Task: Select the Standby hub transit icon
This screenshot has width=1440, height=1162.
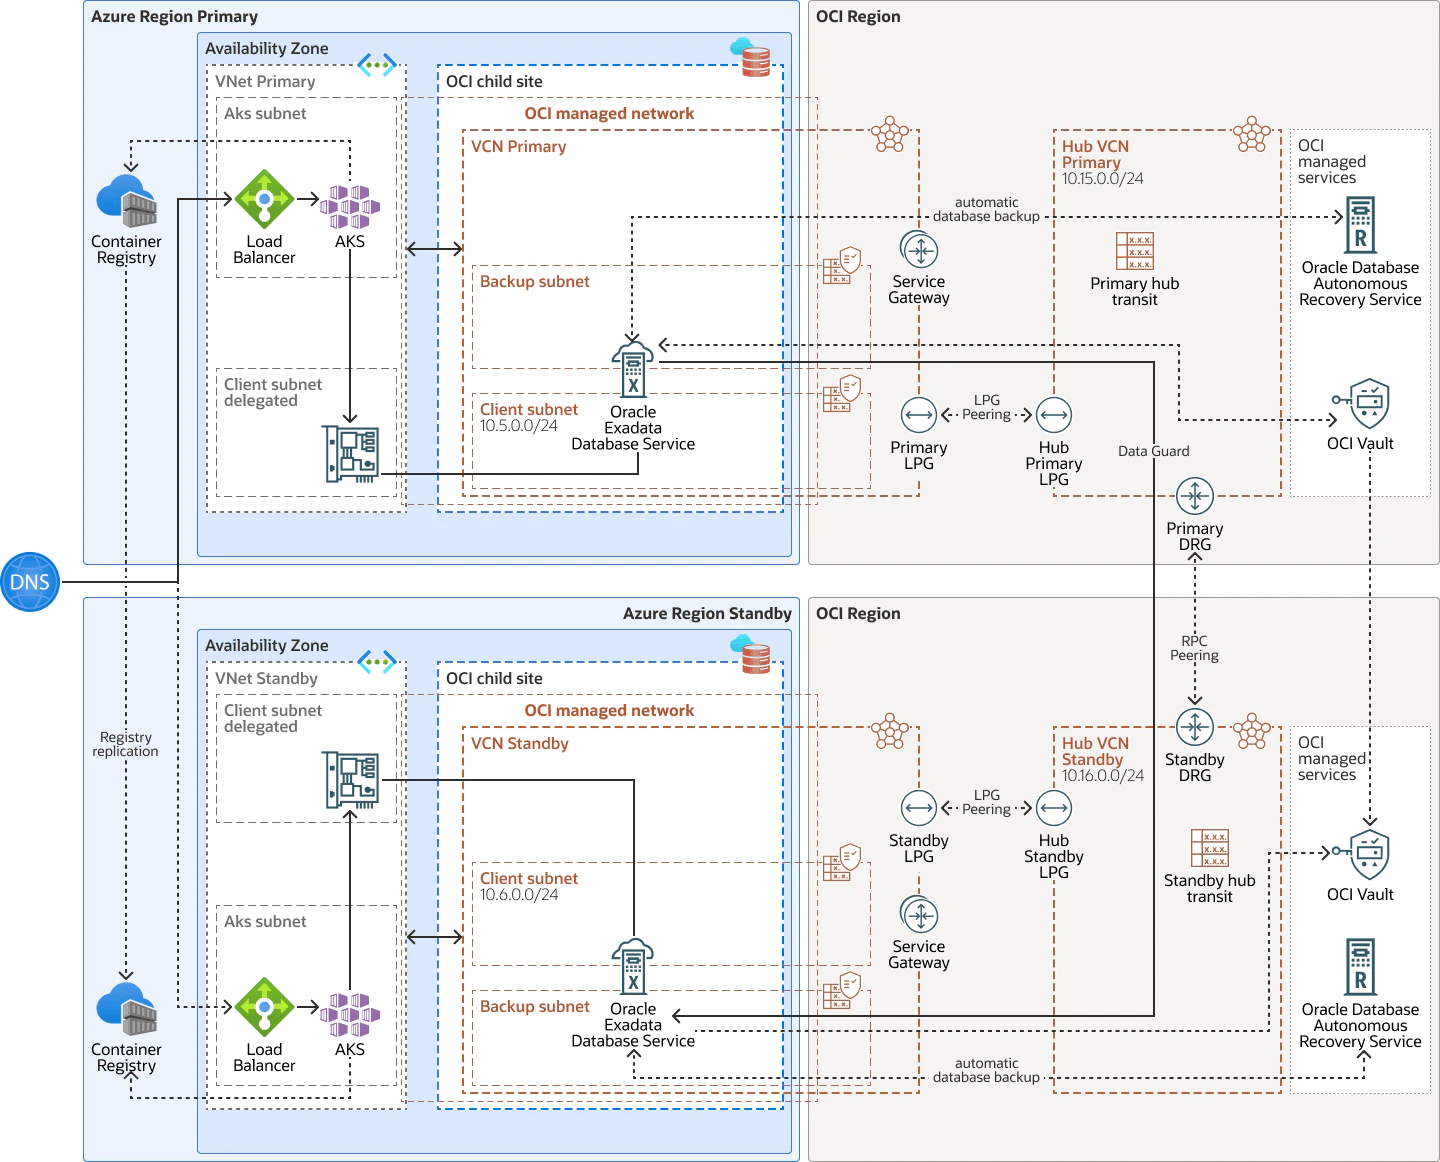Action: (1210, 848)
